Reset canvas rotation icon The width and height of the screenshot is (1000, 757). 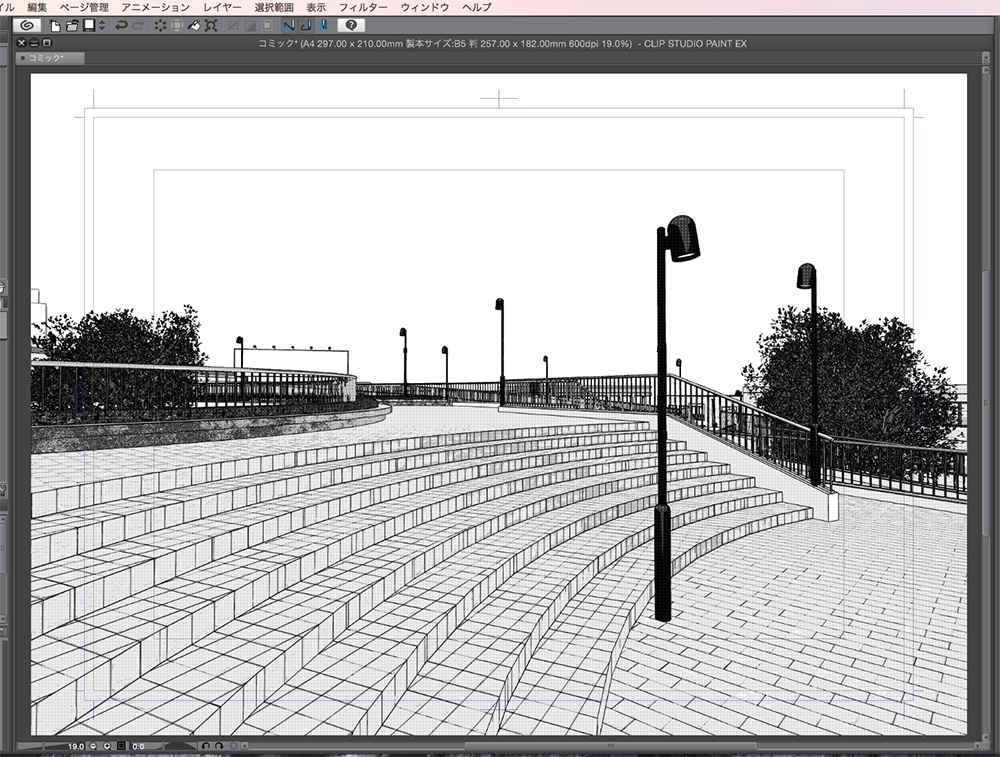233,746
